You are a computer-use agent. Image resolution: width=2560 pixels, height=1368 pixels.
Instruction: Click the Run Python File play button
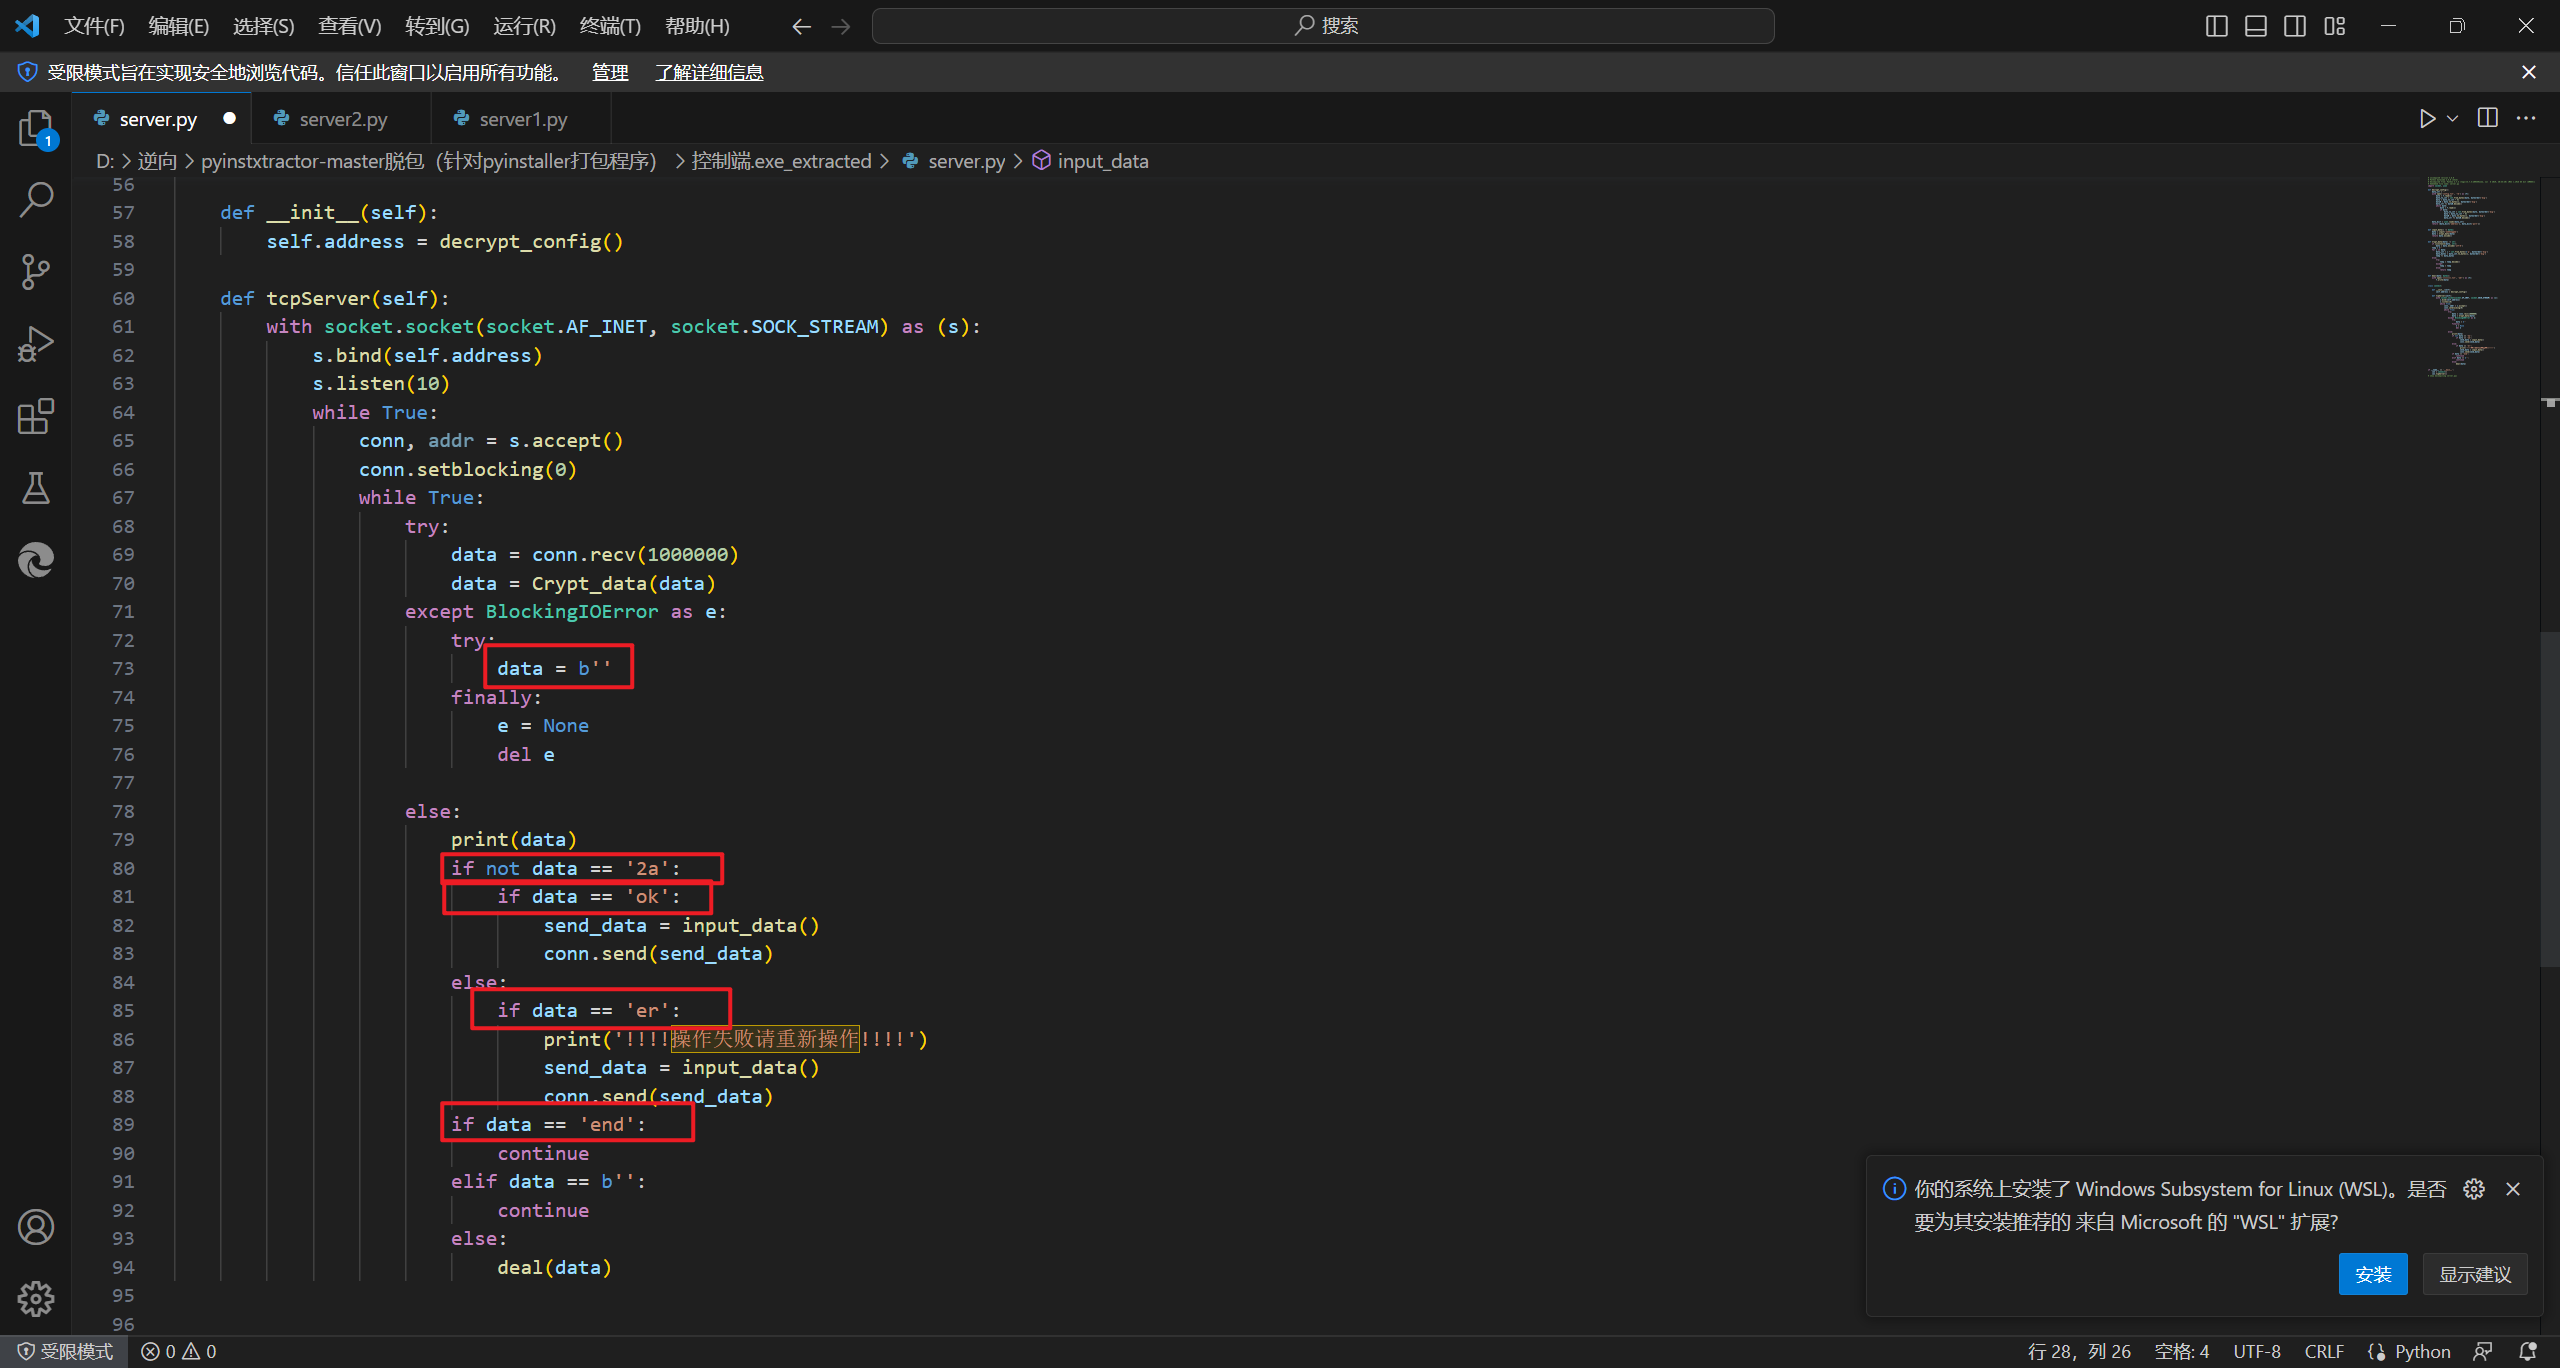[x=2427, y=119]
